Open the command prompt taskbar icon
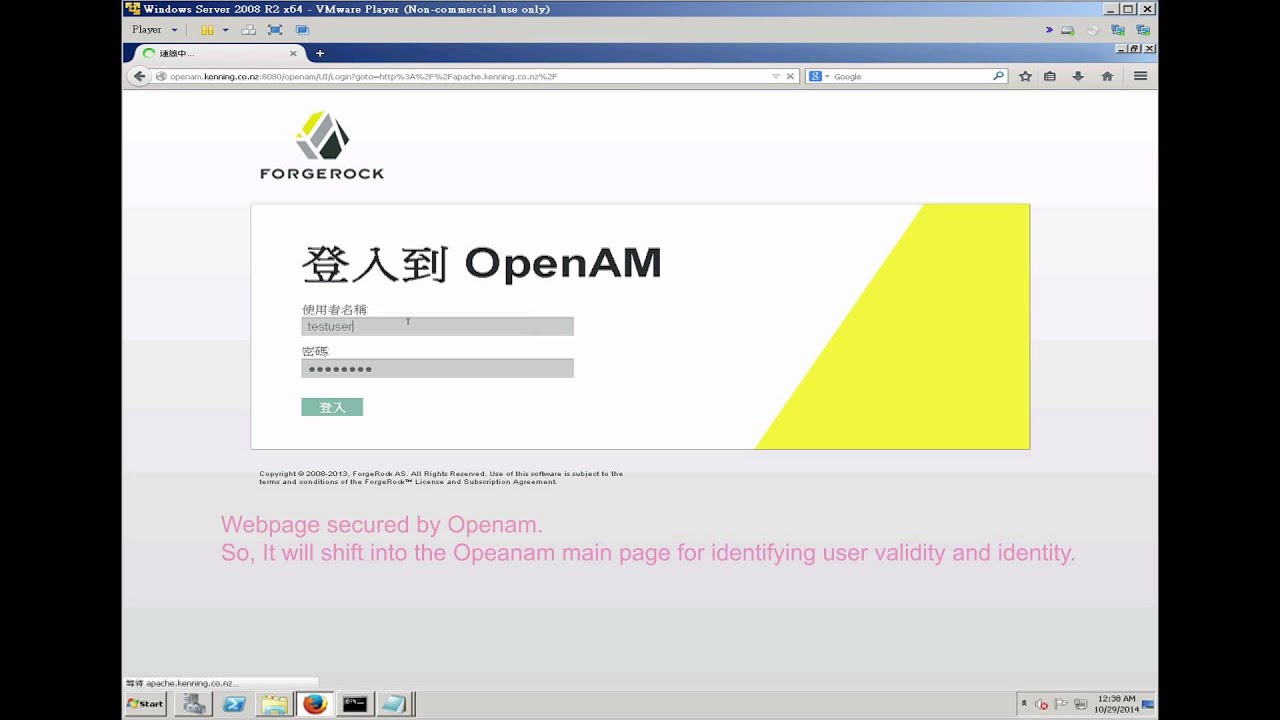 pyautogui.click(x=354, y=704)
